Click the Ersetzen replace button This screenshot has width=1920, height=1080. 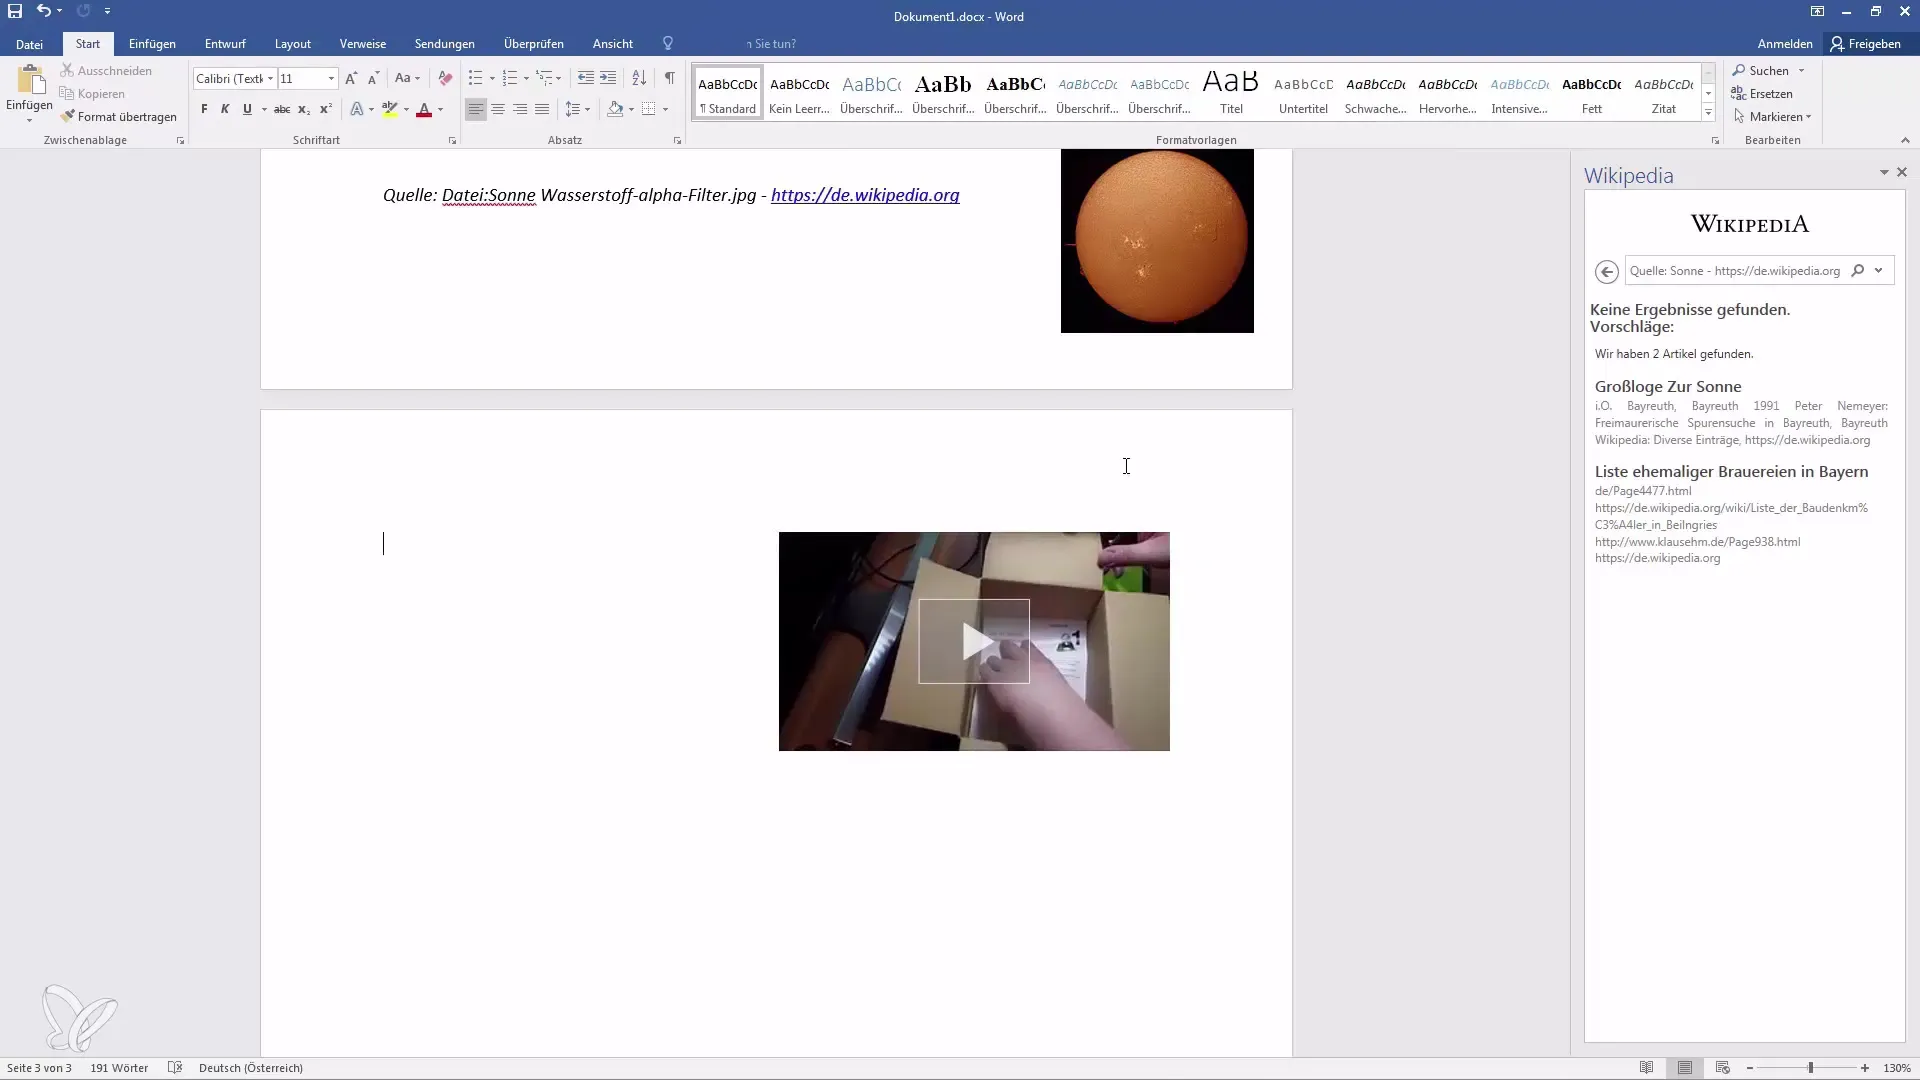tap(1762, 94)
